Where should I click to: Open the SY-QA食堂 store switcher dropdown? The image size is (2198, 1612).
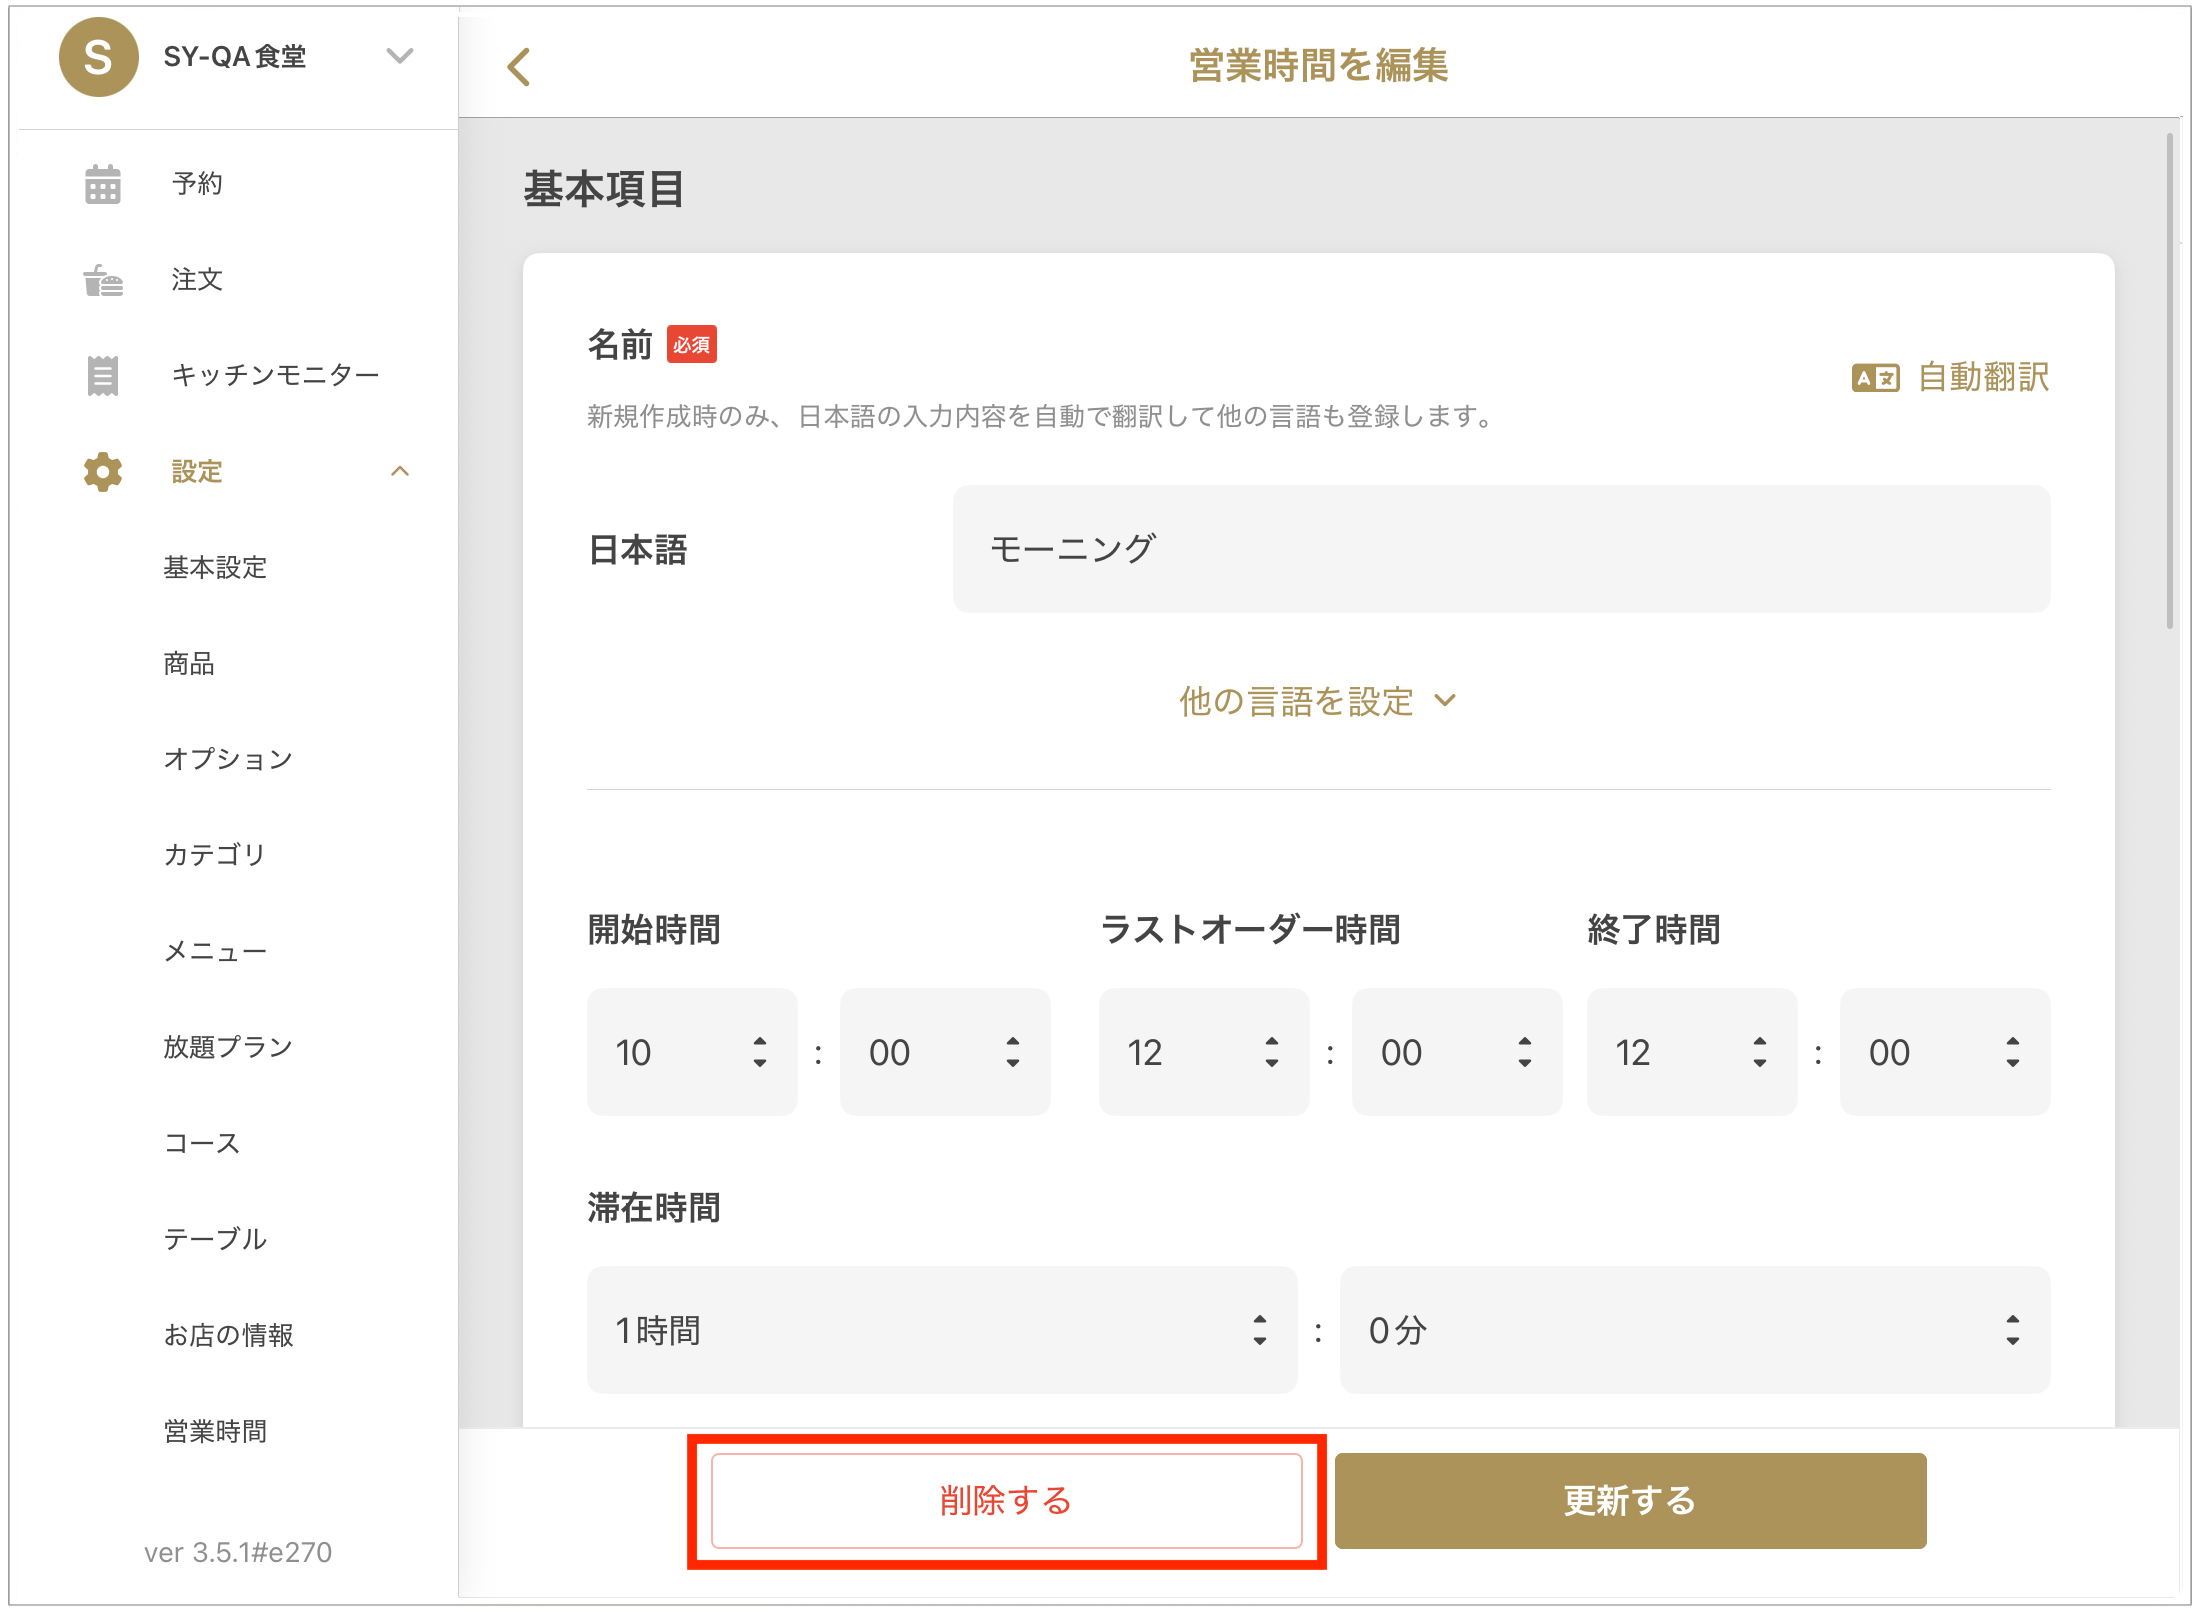point(400,56)
